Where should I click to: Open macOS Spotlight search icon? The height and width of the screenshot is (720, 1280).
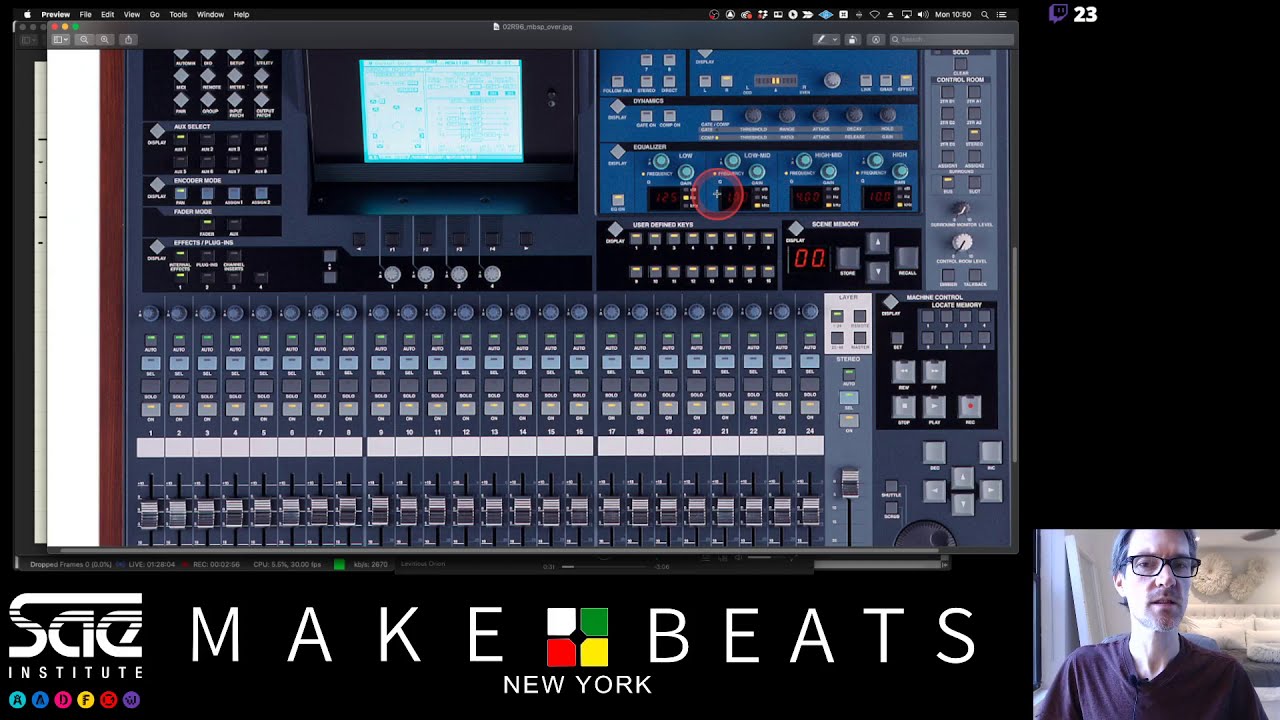click(x=985, y=14)
